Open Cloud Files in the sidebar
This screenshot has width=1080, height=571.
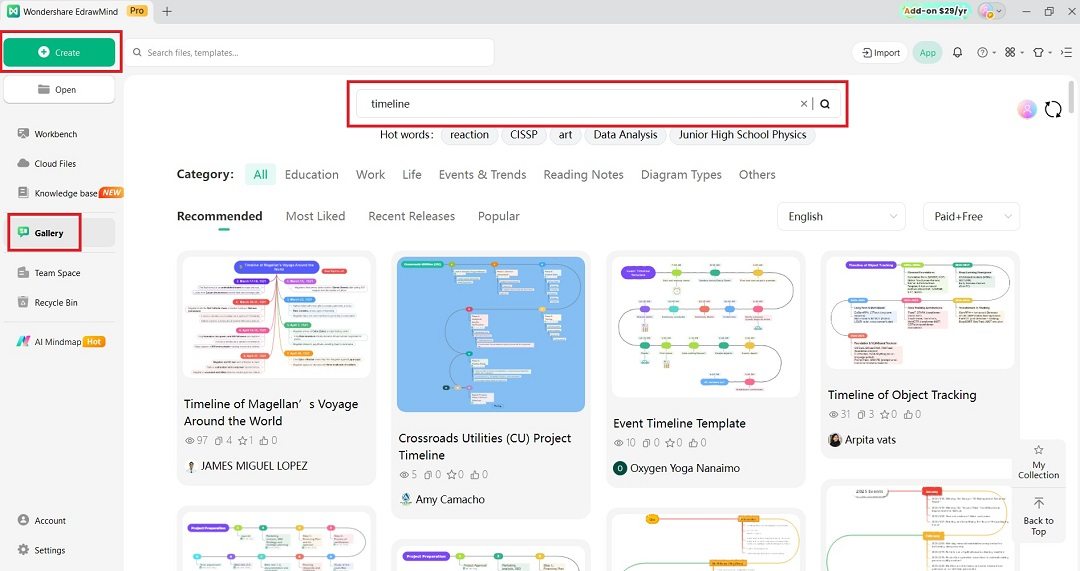tap(47, 163)
